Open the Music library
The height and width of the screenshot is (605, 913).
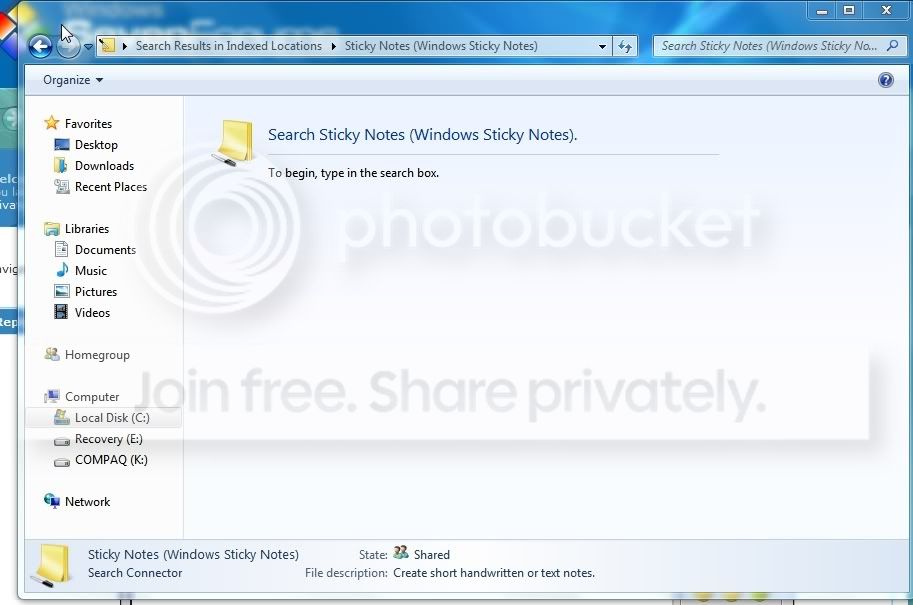[x=91, y=270]
